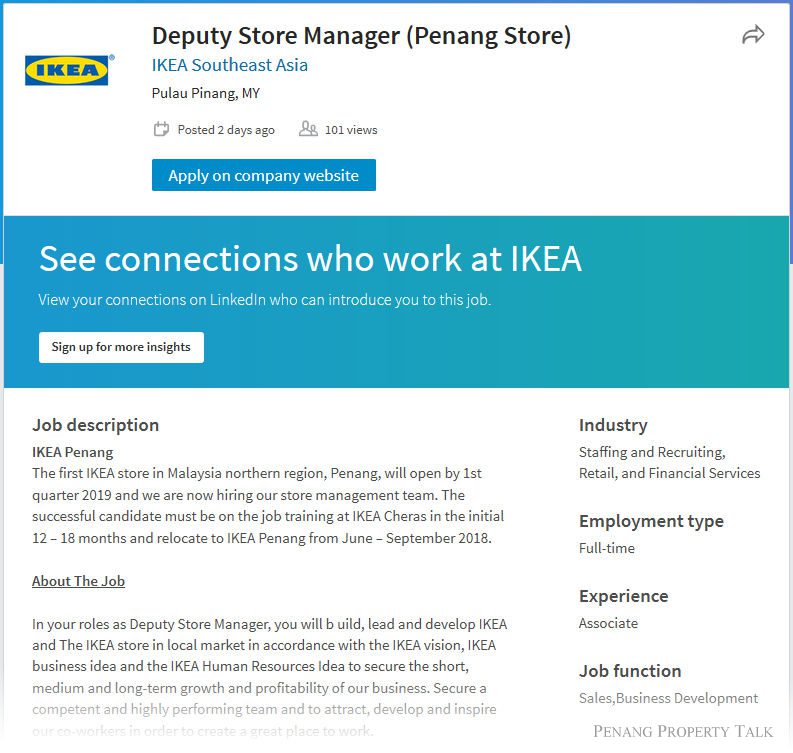The height and width of the screenshot is (753, 793).
Task: Open the IKEA Southeast Asia company link
Action: click(230, 65)
